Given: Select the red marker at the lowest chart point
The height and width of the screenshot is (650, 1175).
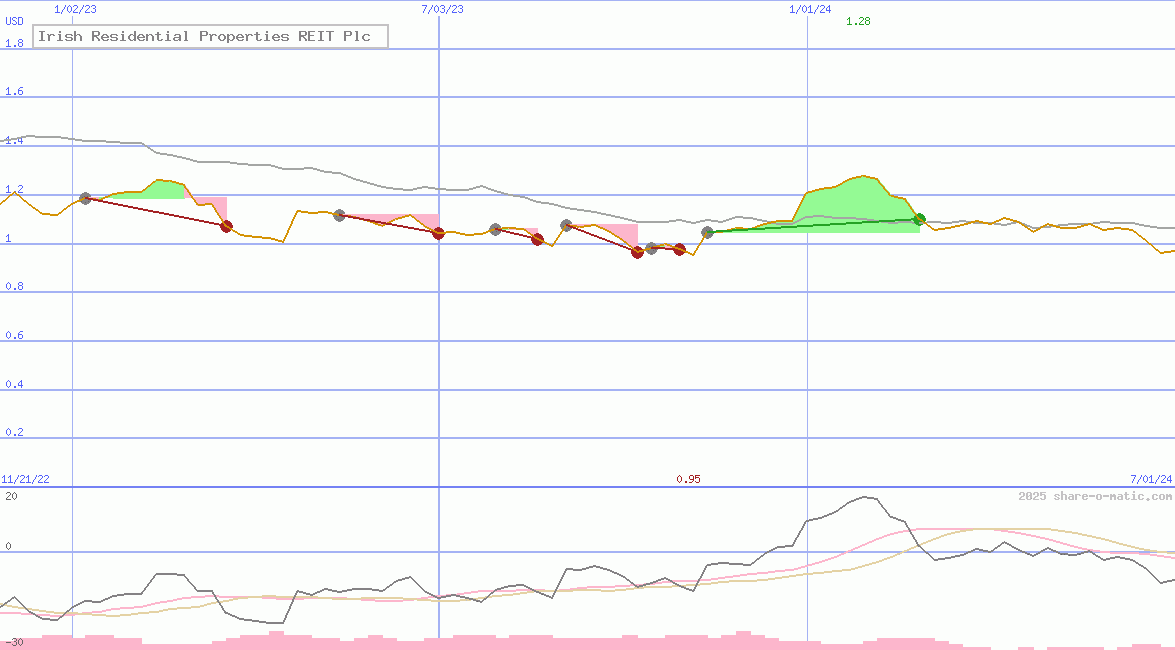Looking at the screenshot, I should (637, 252).
